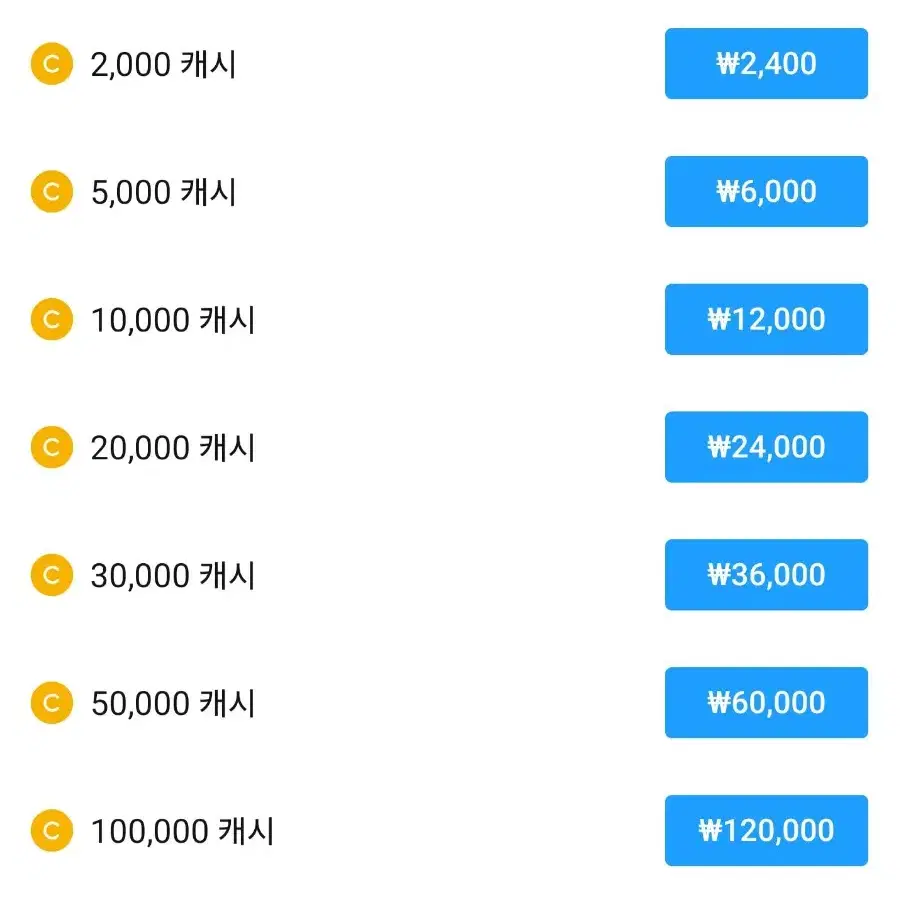Purchase the pack priced ₩12,000
Image resolution: width=906 pixels, height=906 pixels.
(766, 319)
